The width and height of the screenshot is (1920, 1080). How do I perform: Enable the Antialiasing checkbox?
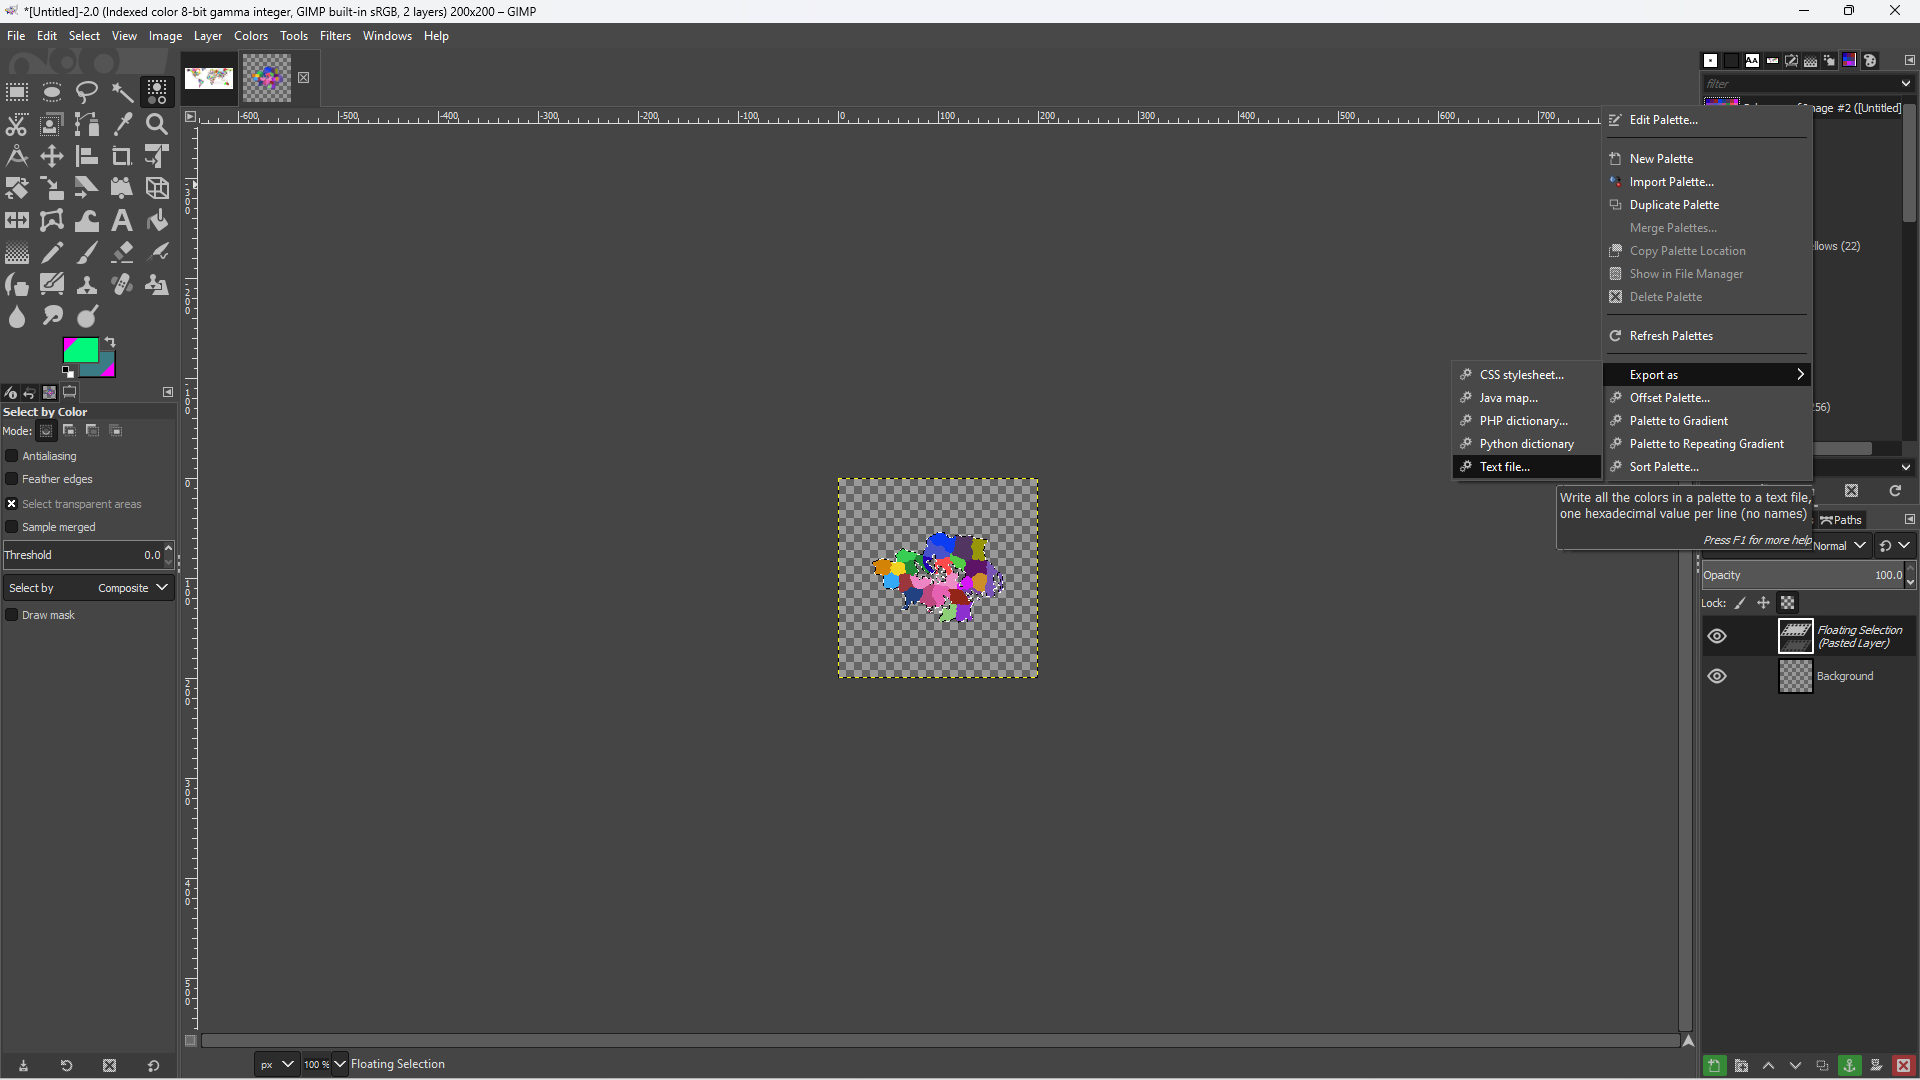(12, 456)
